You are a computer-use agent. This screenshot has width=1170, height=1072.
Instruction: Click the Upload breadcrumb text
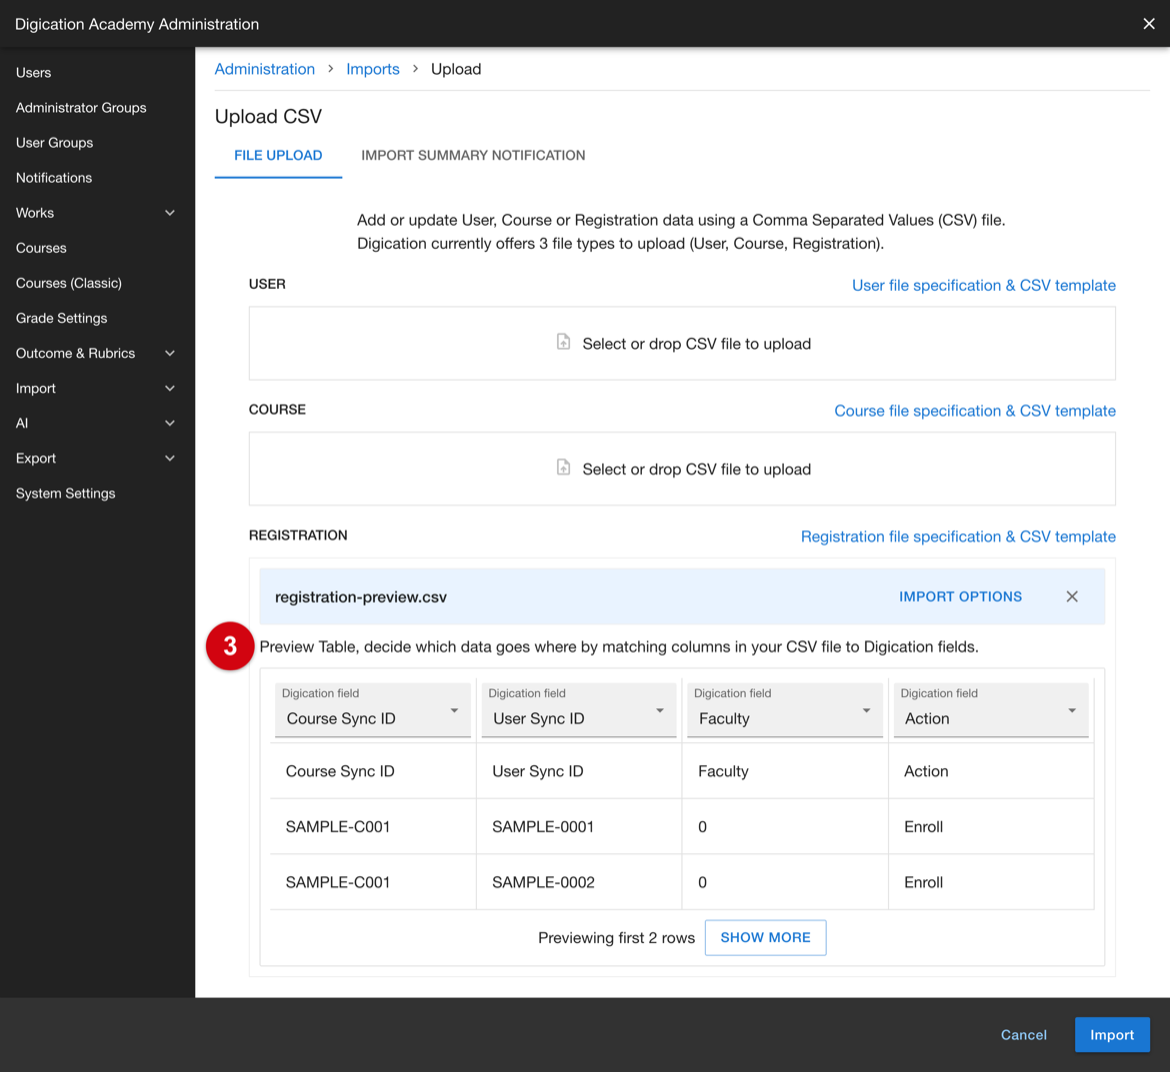[456, 69]
